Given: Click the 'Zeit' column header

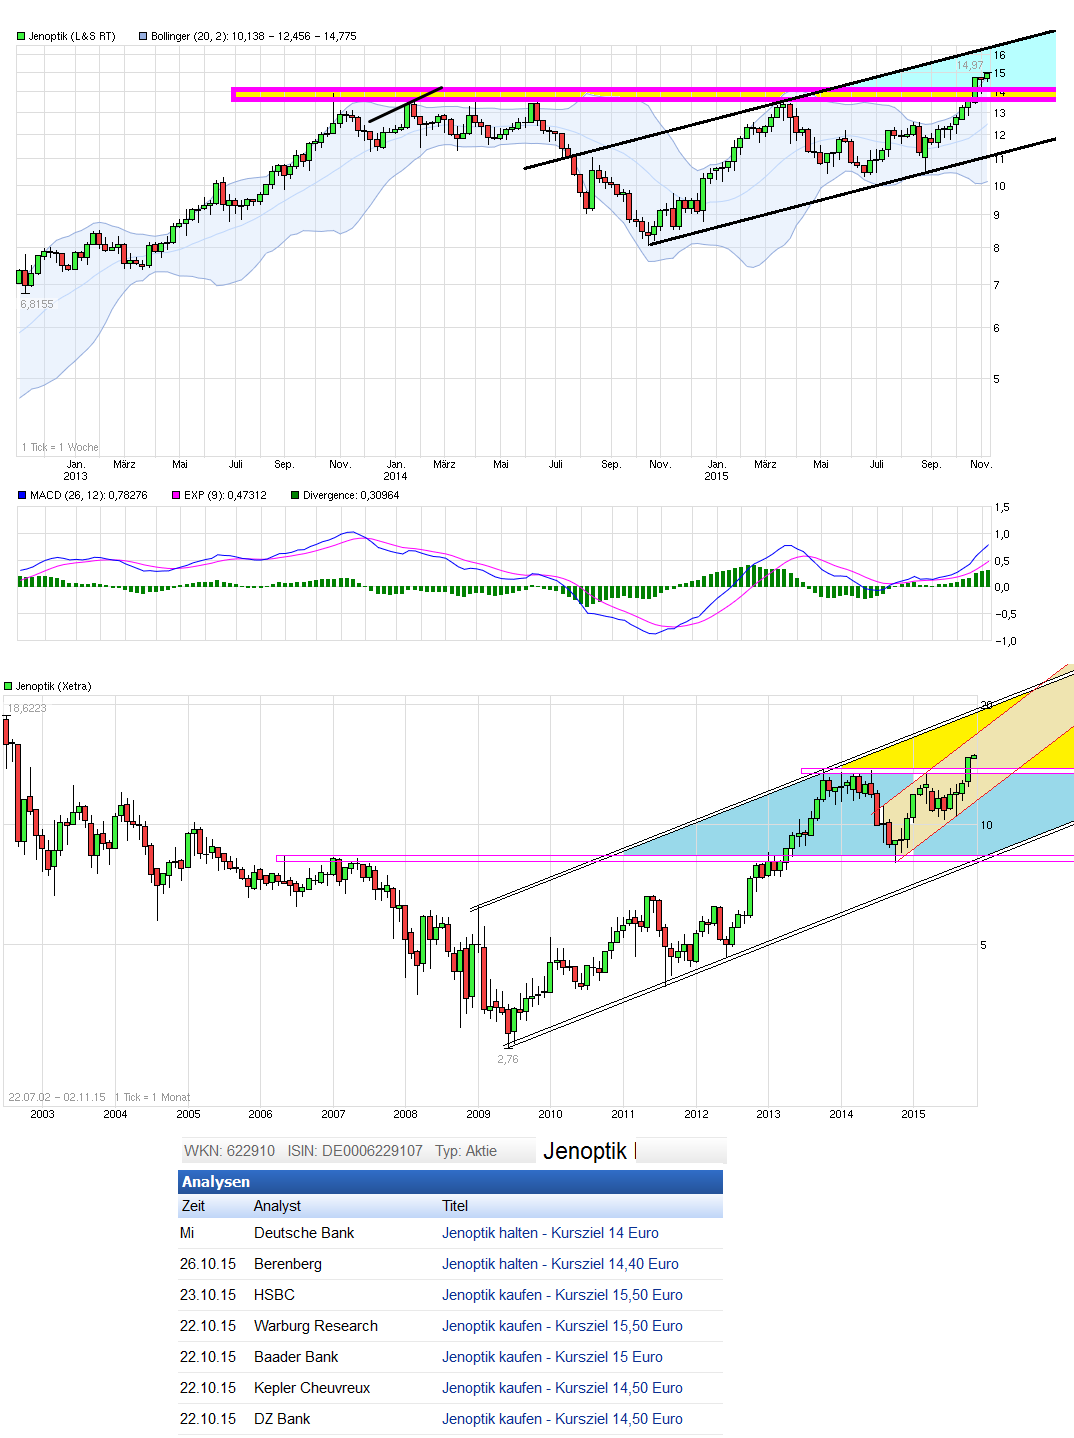Looking at the screenshot, I should click(x=193, y=1206).
